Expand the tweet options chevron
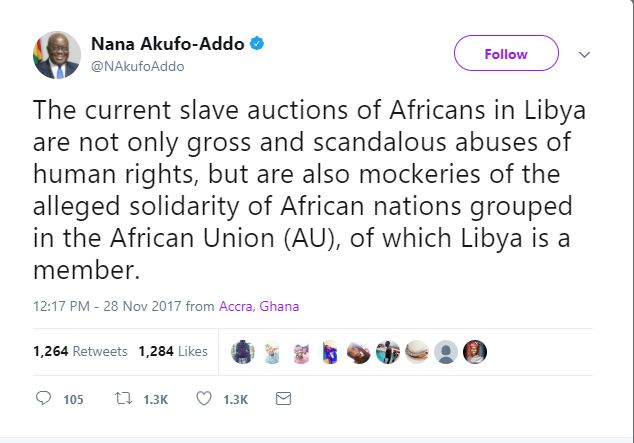Viewport: 634px width, 443px height. tap(586, 54)
